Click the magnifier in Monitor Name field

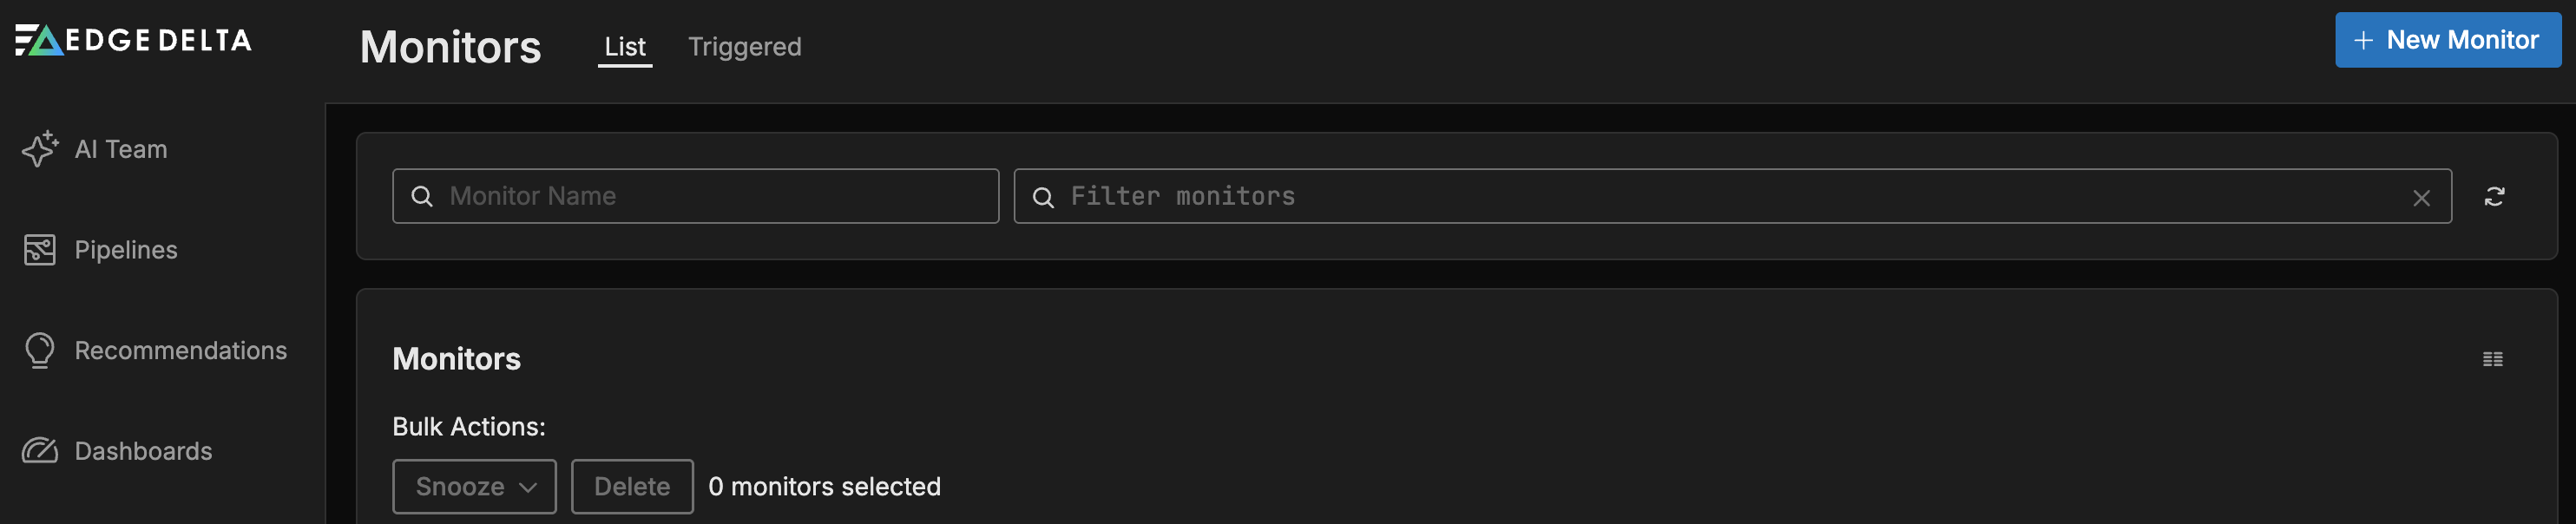(x=423, y=196)
